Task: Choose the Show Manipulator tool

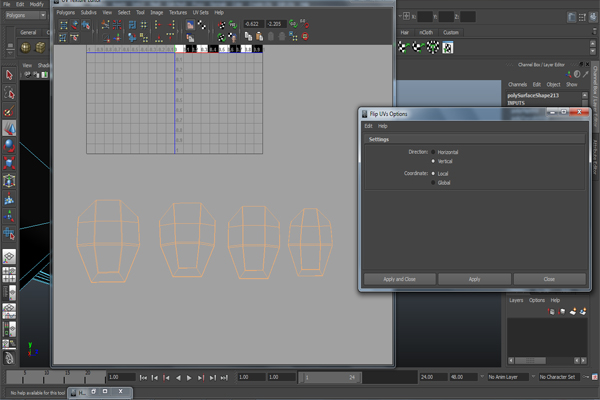Action: (9, 217)
